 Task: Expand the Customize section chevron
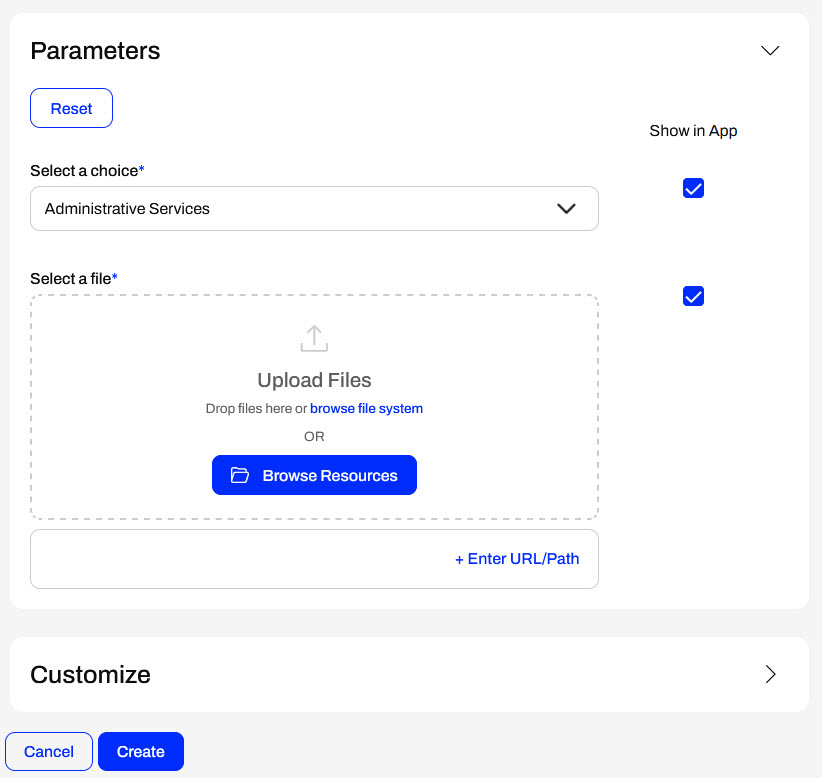(770, 674)
